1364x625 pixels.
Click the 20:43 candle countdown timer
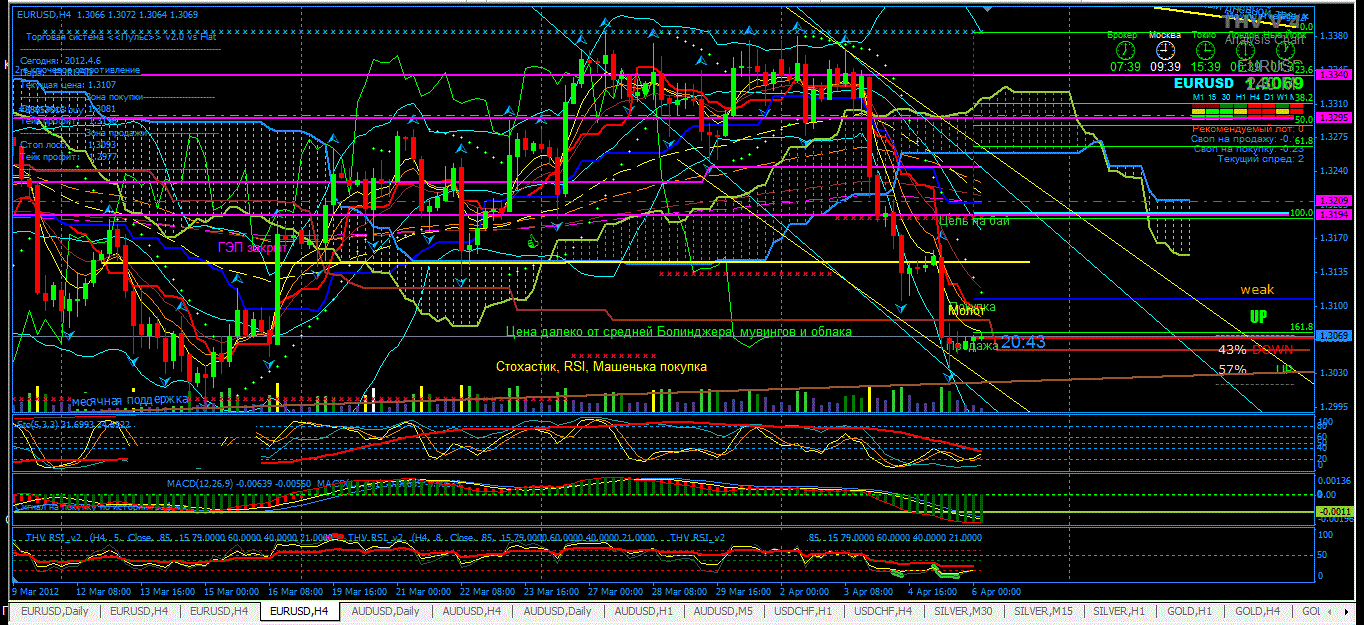[1023, 342]
